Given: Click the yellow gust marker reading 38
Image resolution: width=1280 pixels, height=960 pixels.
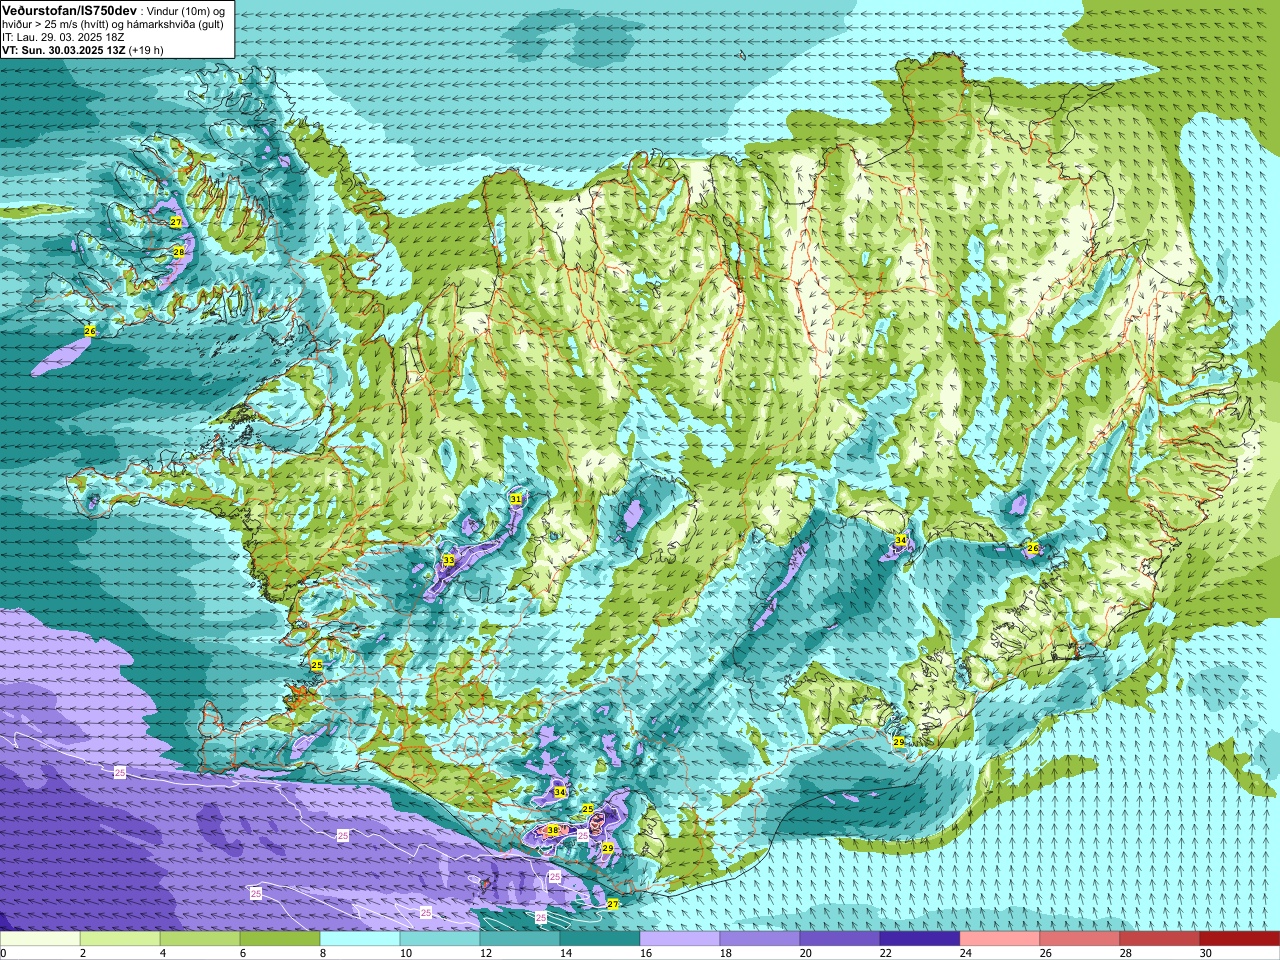Looking at the screenshot, I should tap(553, 830).
